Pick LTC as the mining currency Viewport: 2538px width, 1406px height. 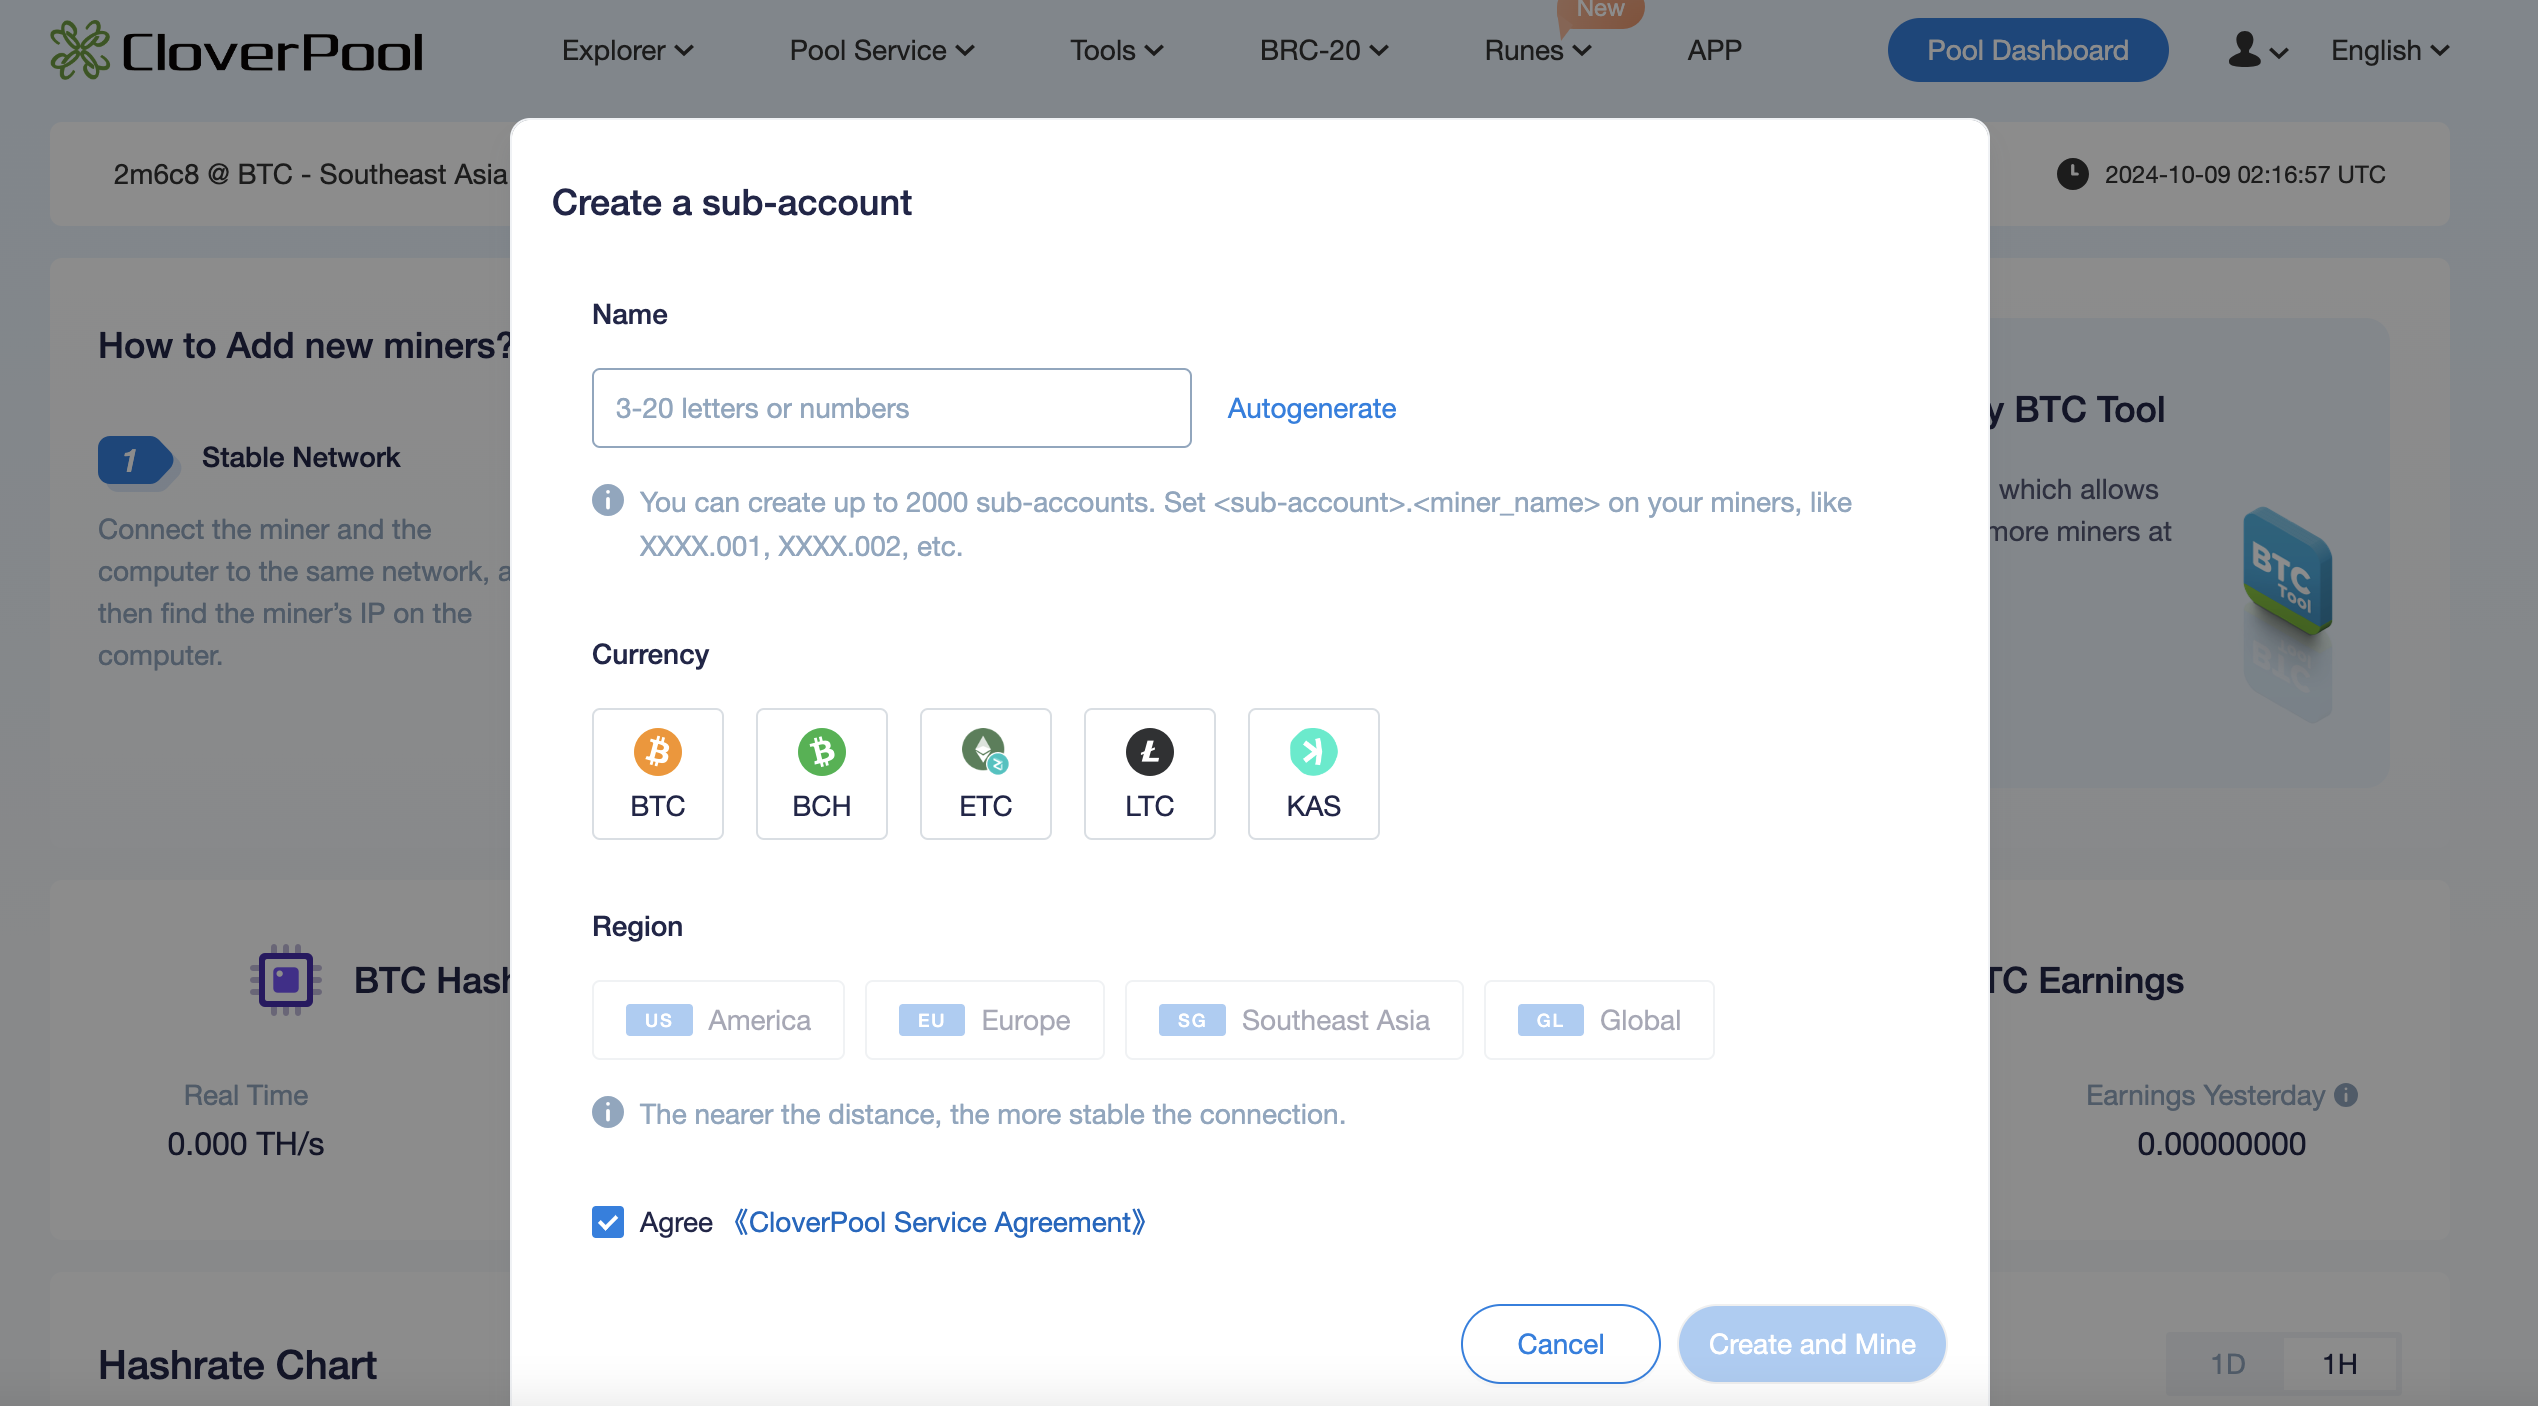1149,773
